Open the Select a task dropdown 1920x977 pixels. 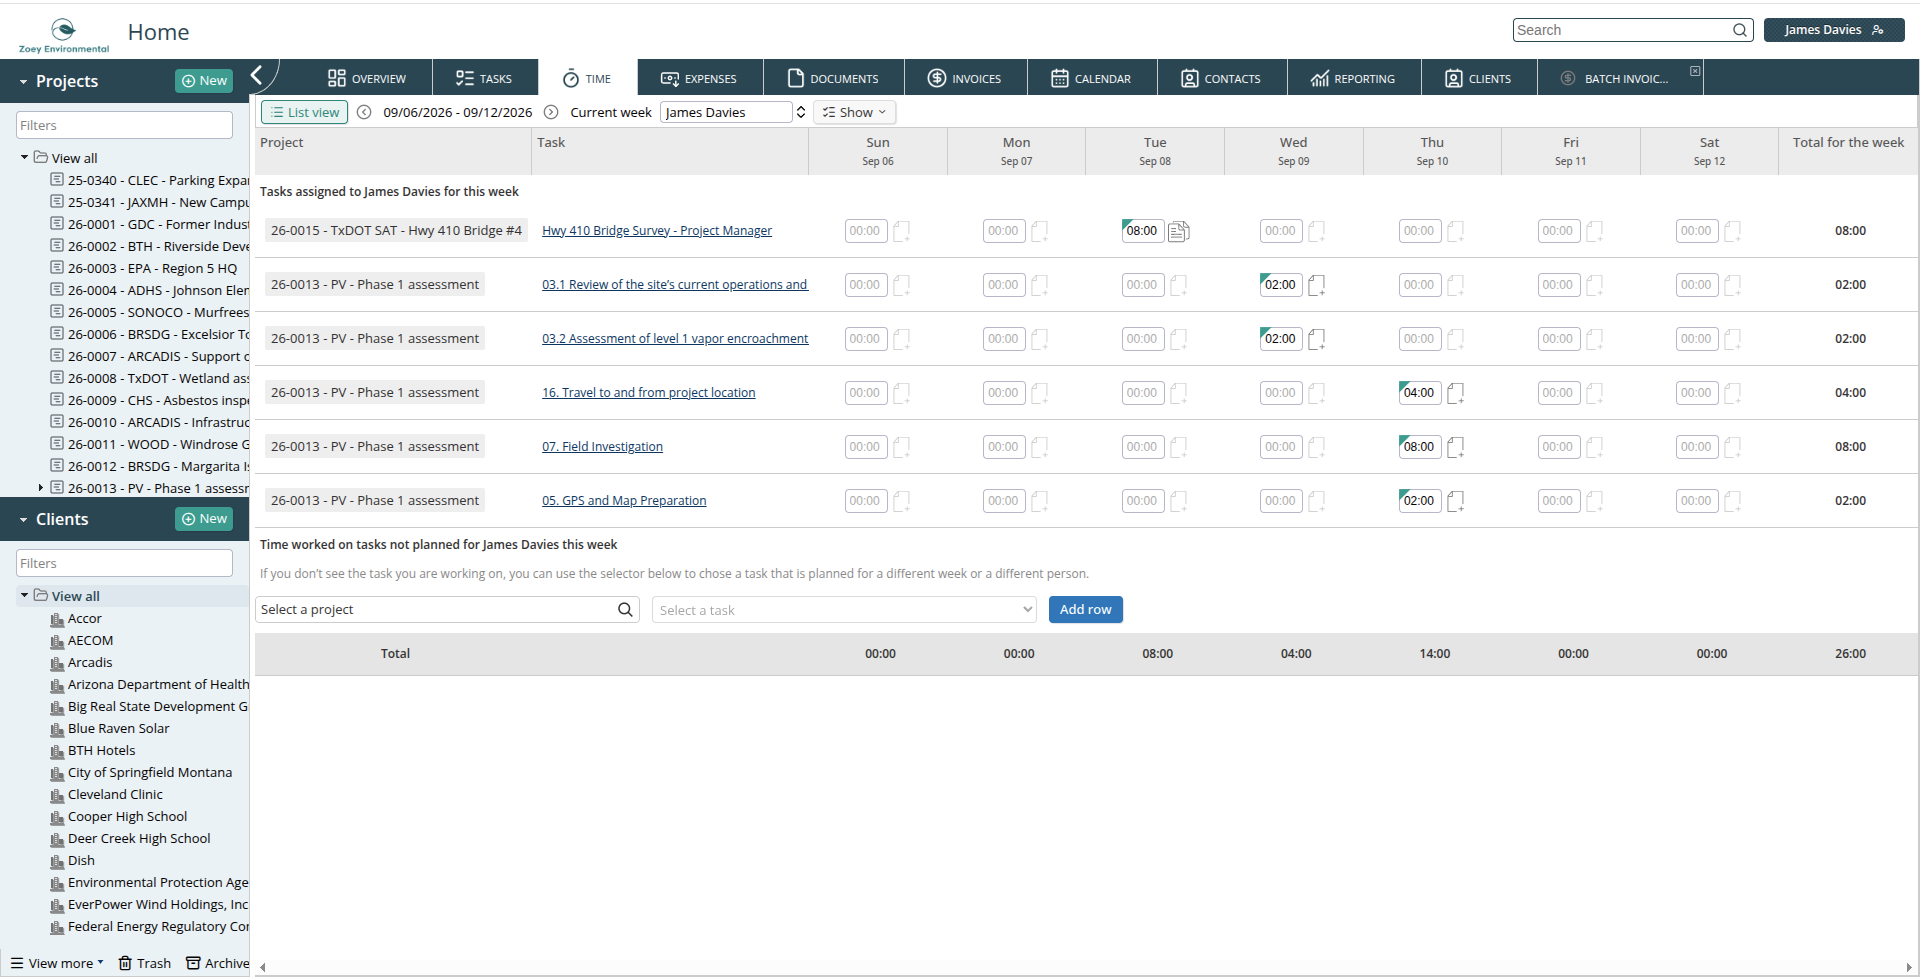point(844,610)
